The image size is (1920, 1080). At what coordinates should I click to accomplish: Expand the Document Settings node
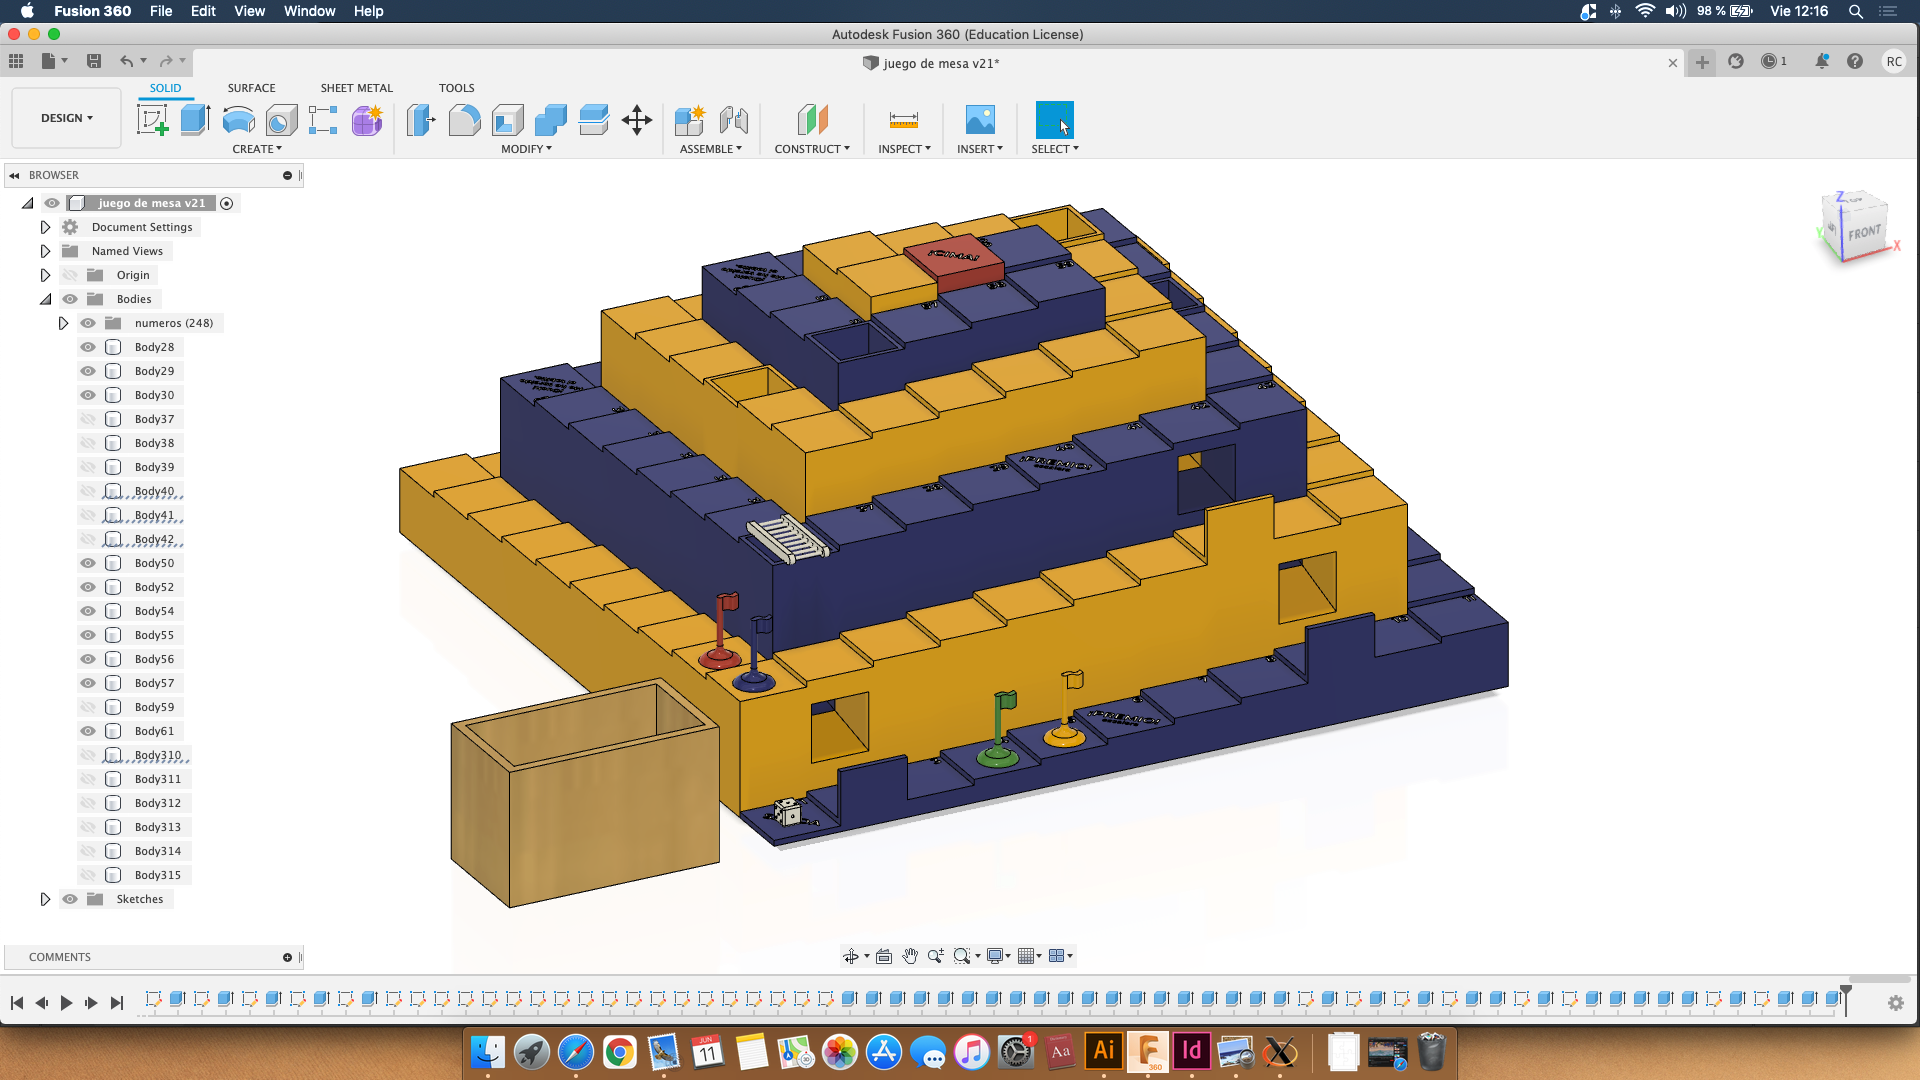point(45,227)
